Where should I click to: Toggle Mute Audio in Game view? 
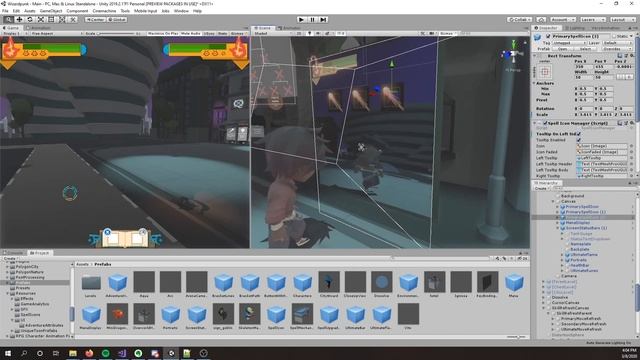coord(191,33)
